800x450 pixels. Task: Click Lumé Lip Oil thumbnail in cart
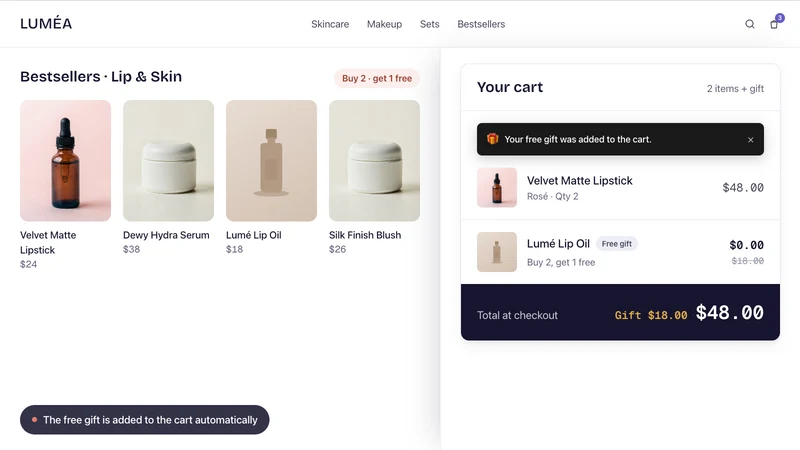pyautogui.click(x=497, y=252)
